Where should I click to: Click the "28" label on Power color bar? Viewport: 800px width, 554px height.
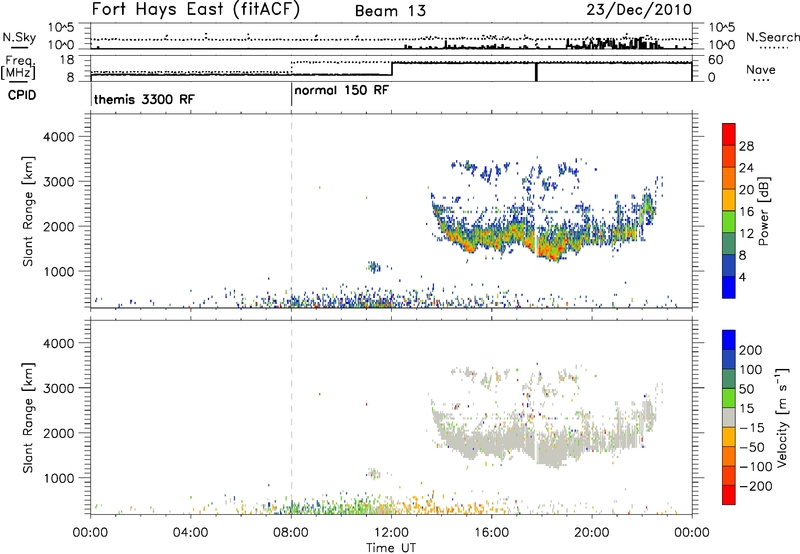[746, 146]
